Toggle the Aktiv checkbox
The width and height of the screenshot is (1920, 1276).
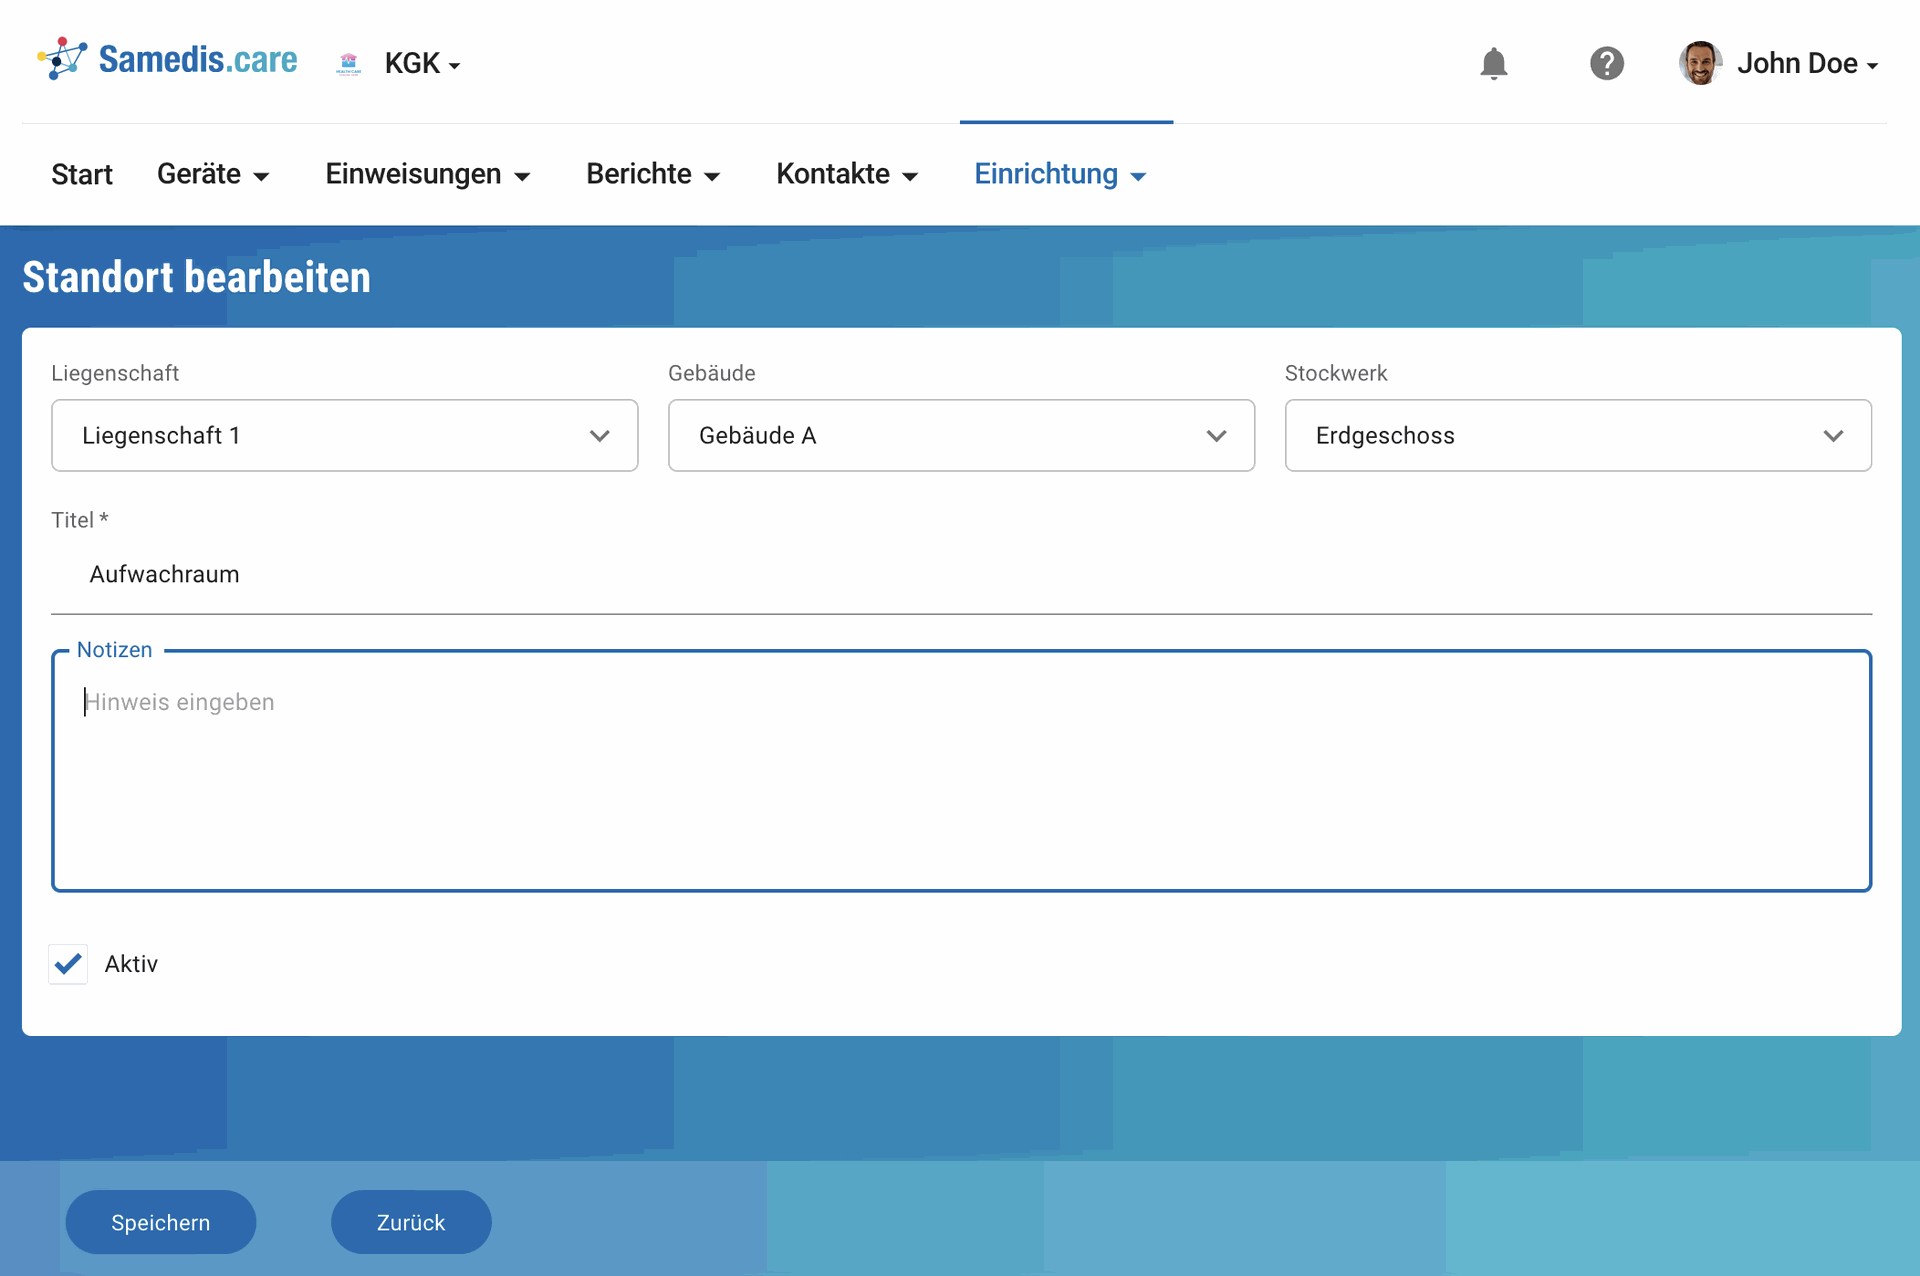point(68,964)
